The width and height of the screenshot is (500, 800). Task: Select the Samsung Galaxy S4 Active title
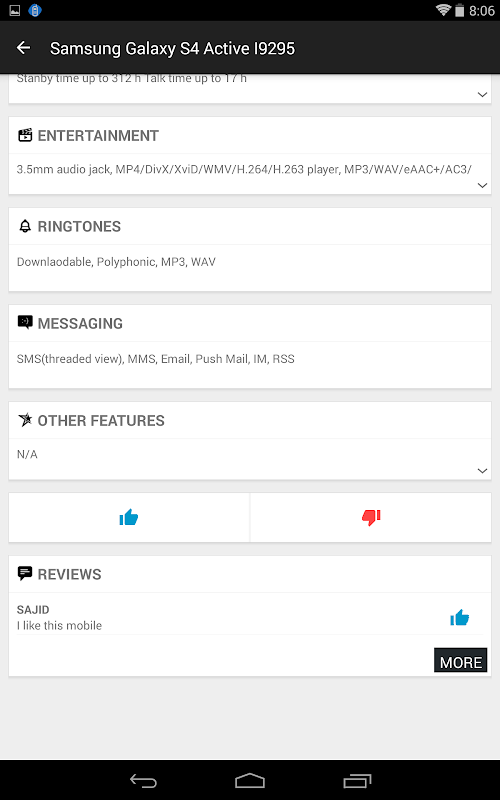(172, 48)
